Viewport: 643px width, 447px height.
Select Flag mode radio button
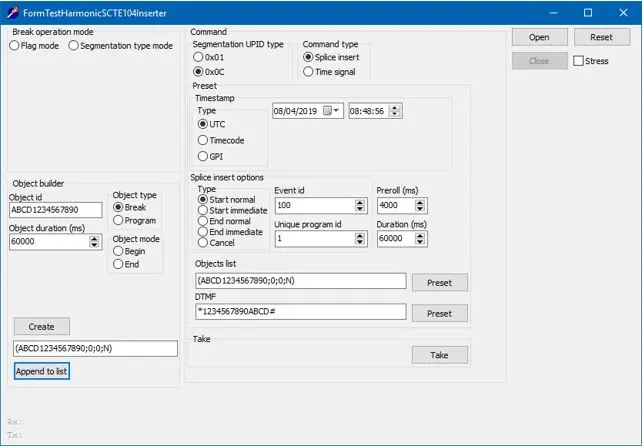15,45
